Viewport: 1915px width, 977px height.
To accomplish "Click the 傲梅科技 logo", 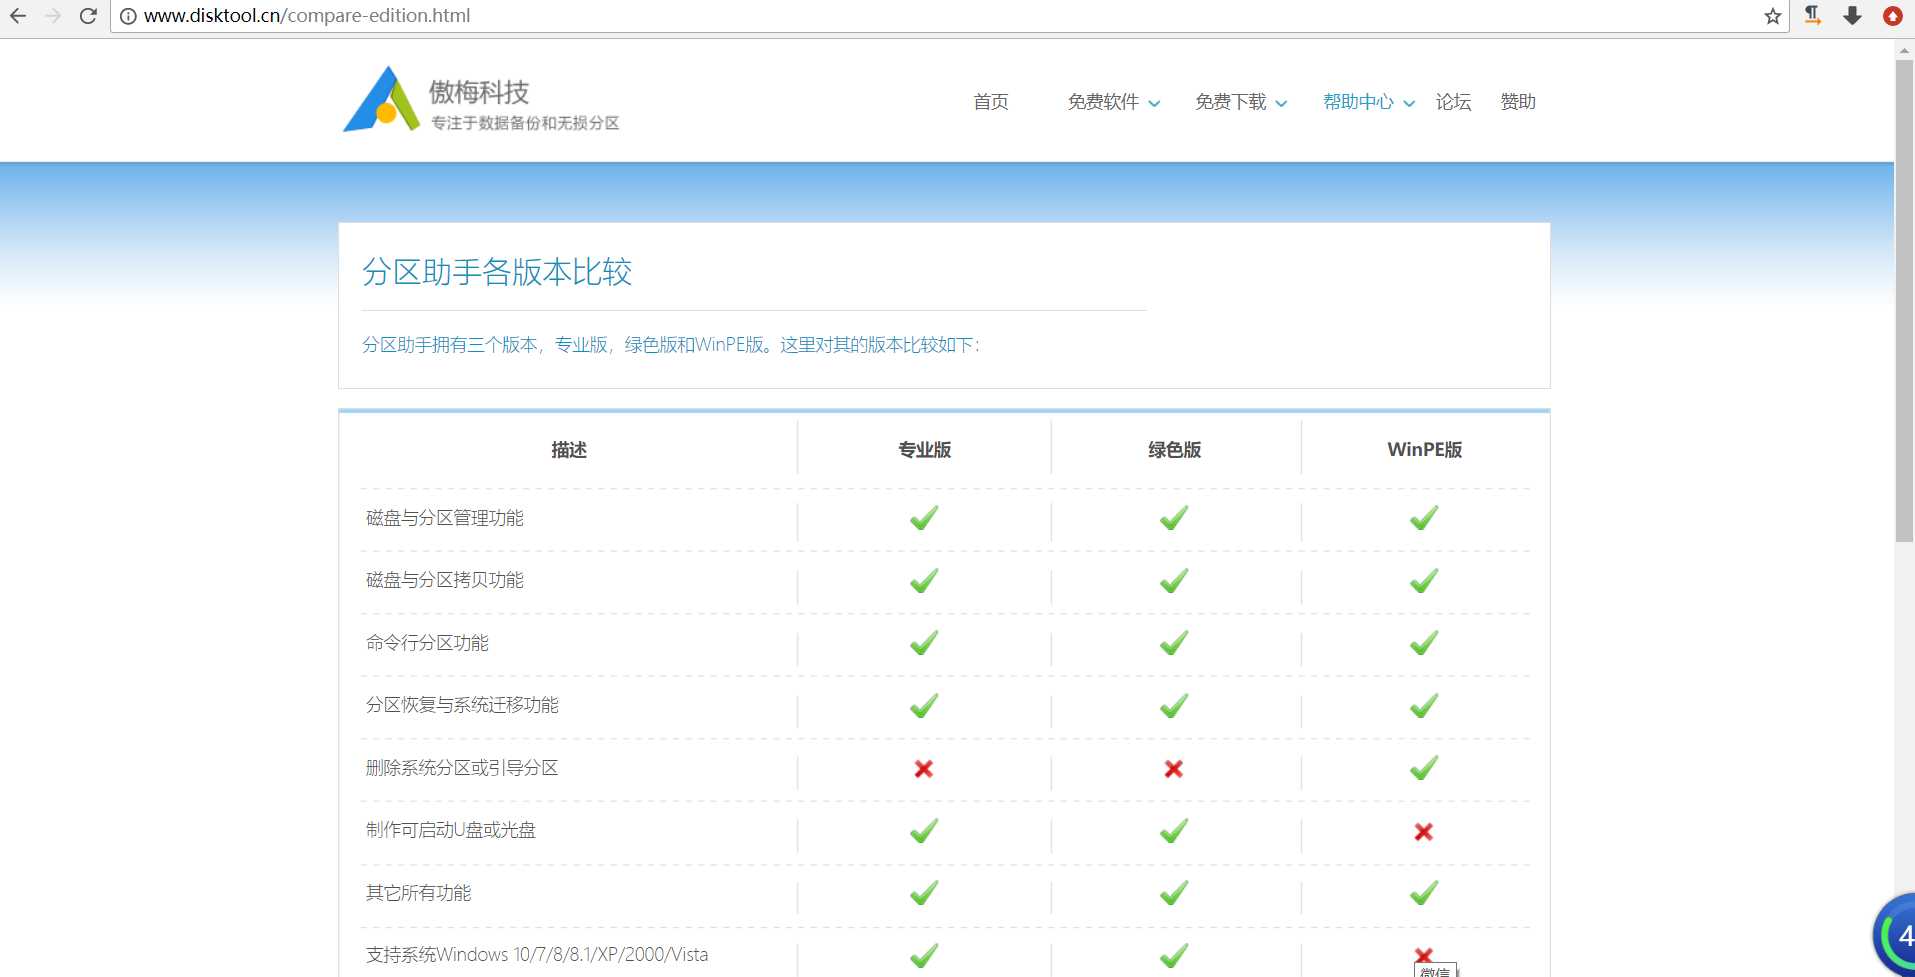I will click(481, 99).
